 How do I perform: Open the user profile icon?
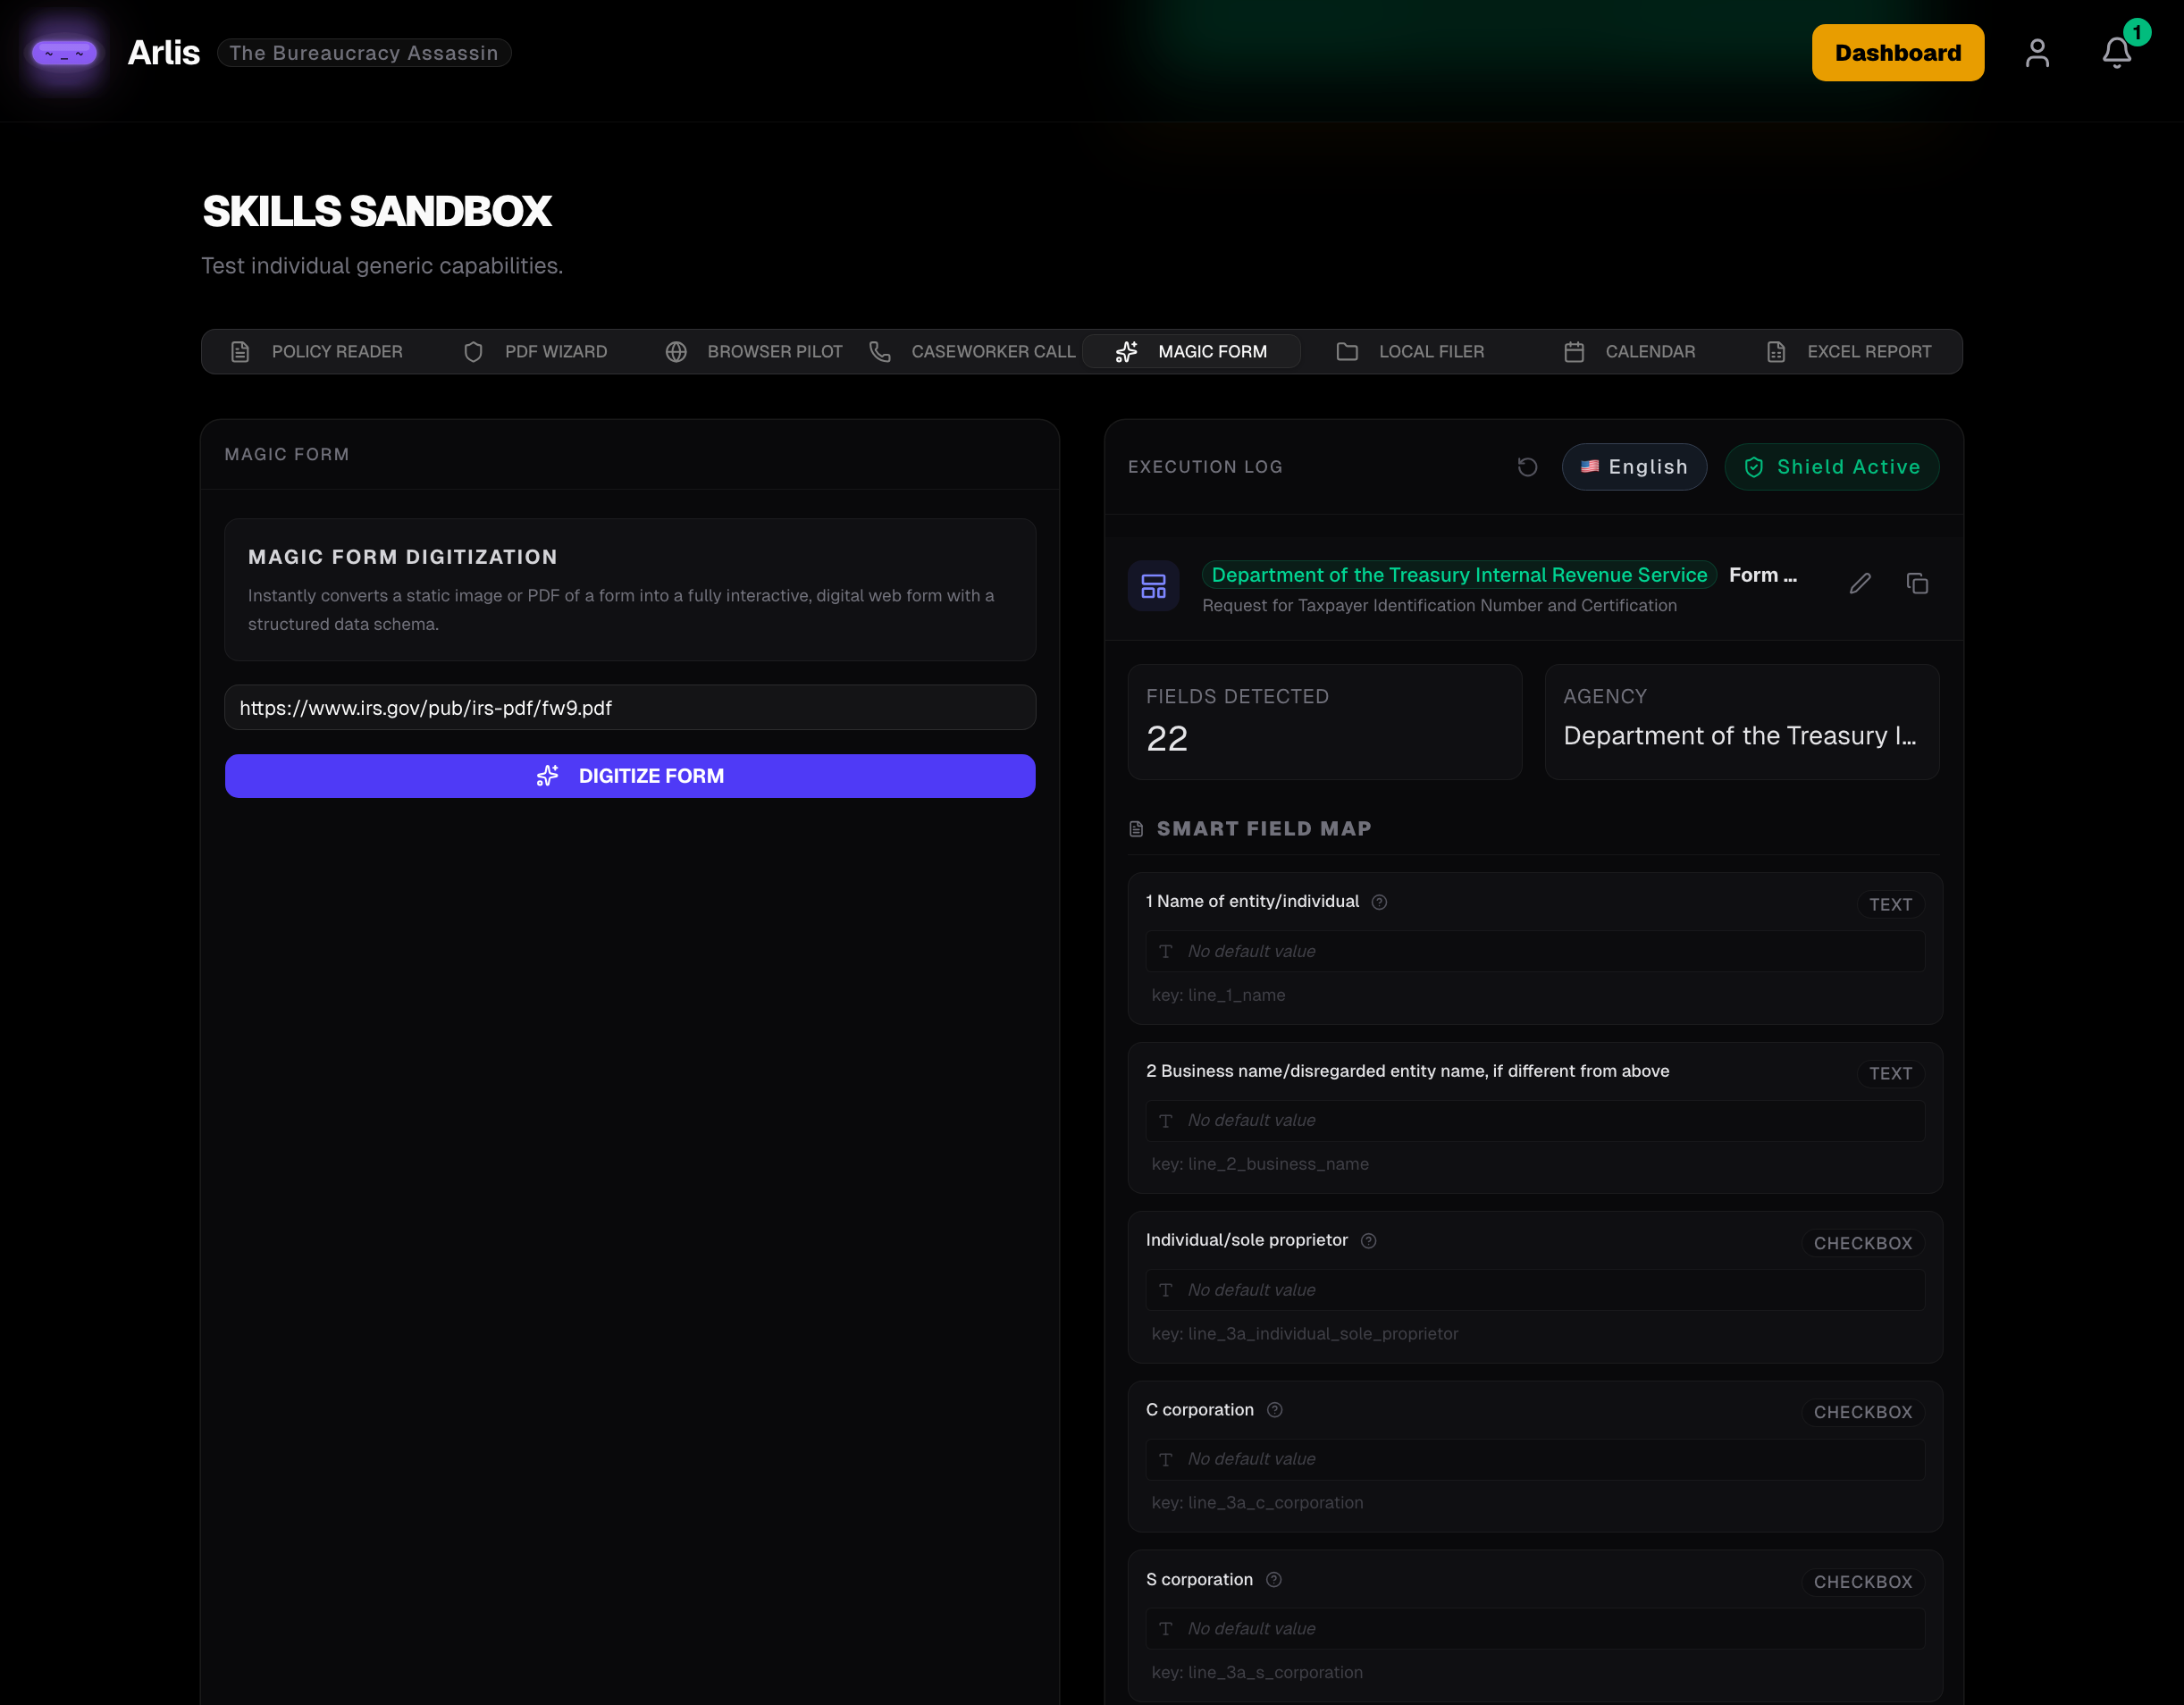(2037, 53)
